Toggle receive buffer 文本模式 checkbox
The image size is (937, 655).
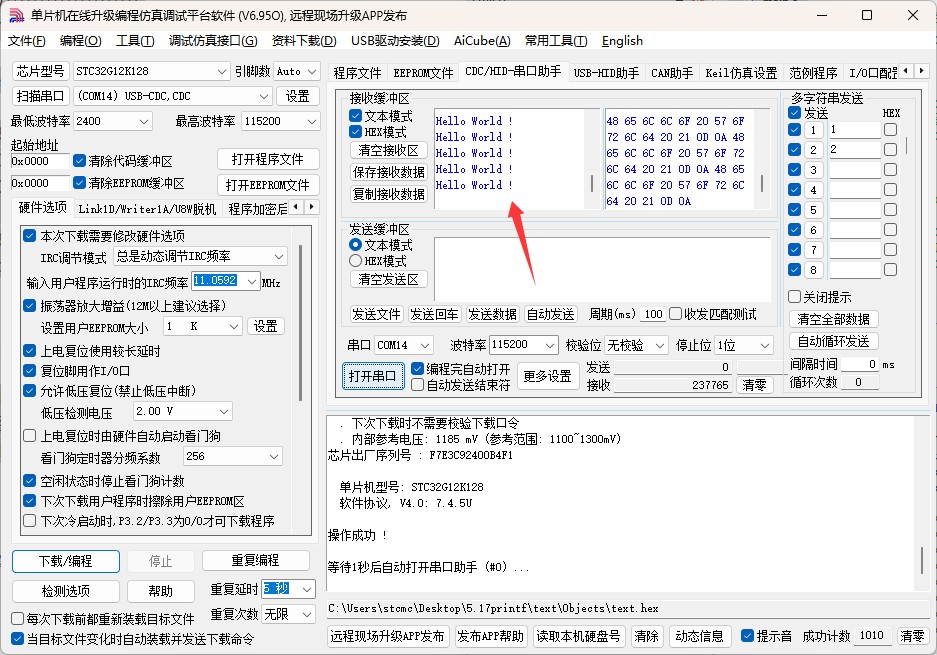pos(356,115)
